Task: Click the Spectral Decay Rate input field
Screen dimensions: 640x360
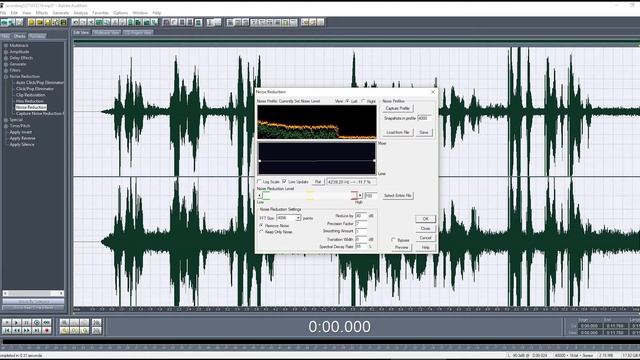Action: 361,247
